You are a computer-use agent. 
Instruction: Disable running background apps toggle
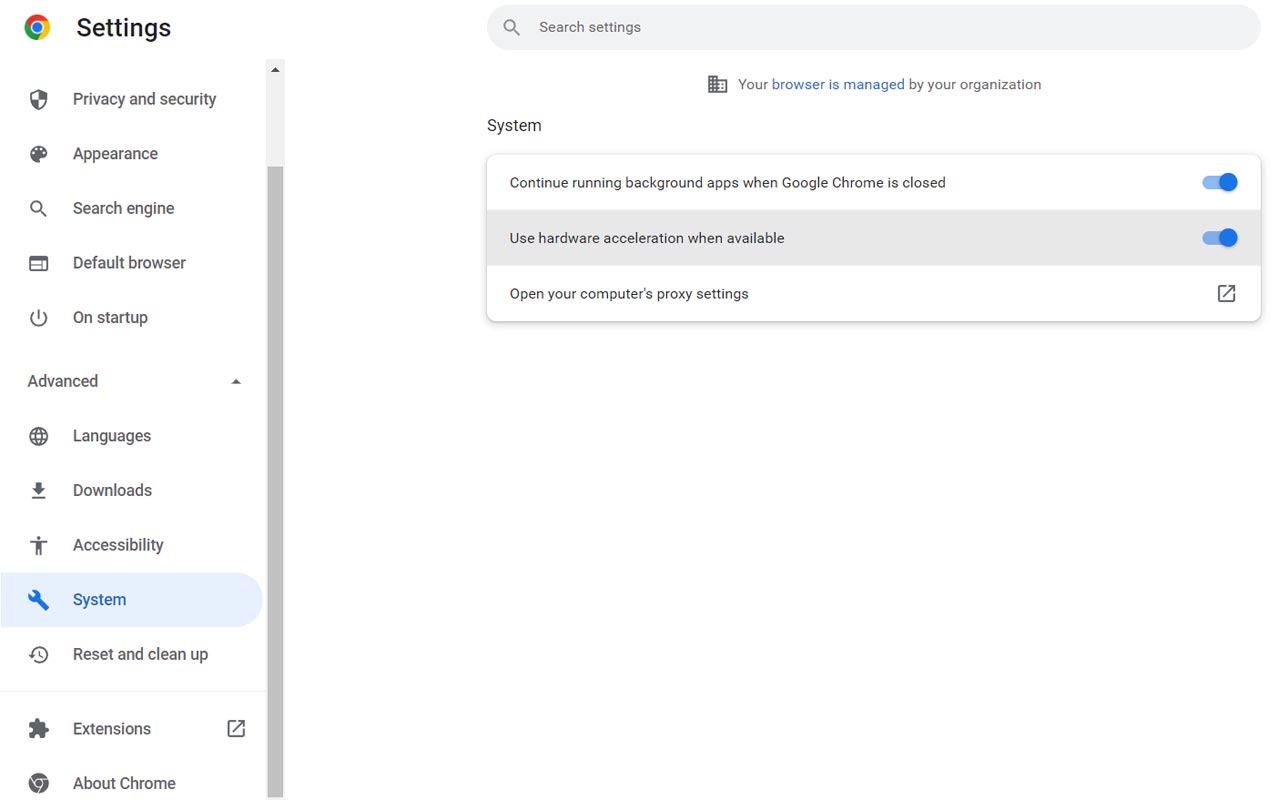pos(1220,182)
